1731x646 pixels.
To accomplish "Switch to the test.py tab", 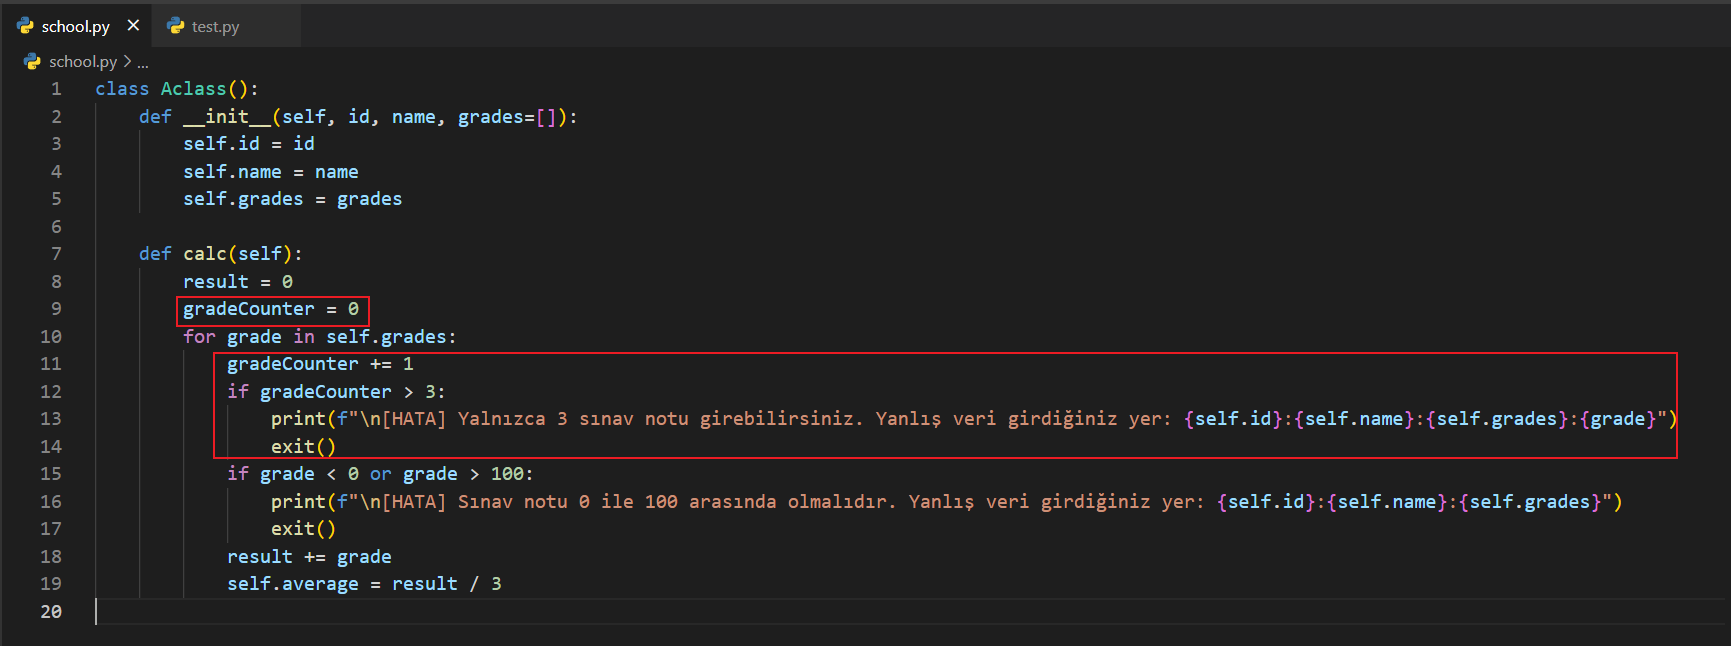I will 215,27.
